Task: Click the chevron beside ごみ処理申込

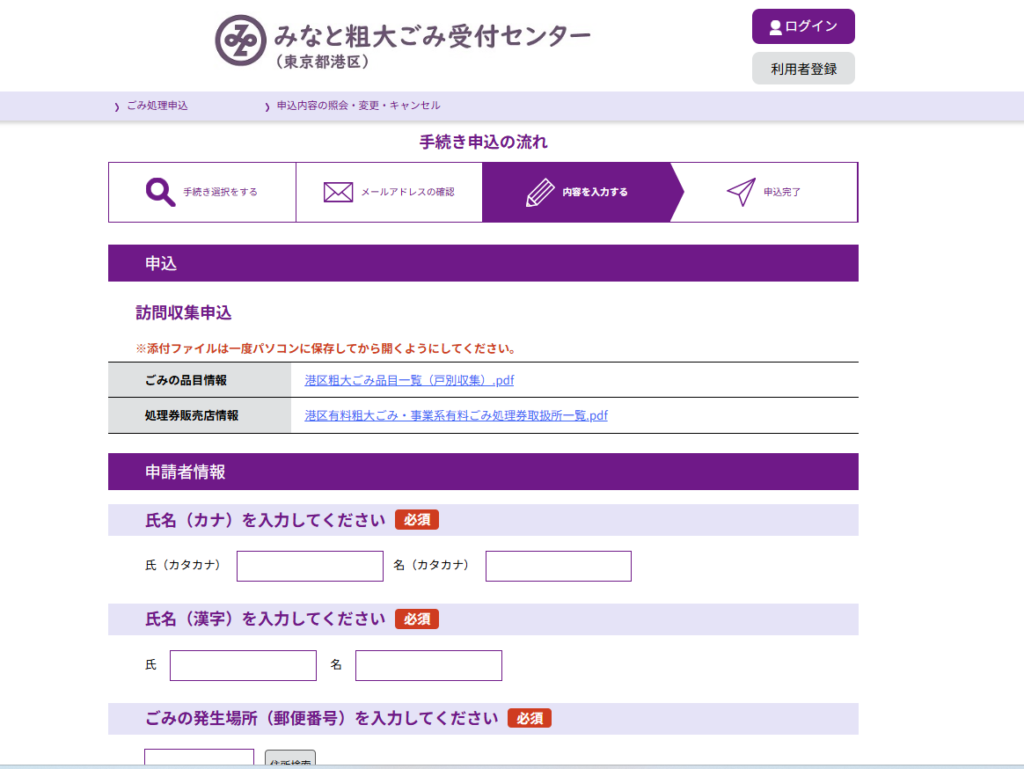Action: coord(117,106)
